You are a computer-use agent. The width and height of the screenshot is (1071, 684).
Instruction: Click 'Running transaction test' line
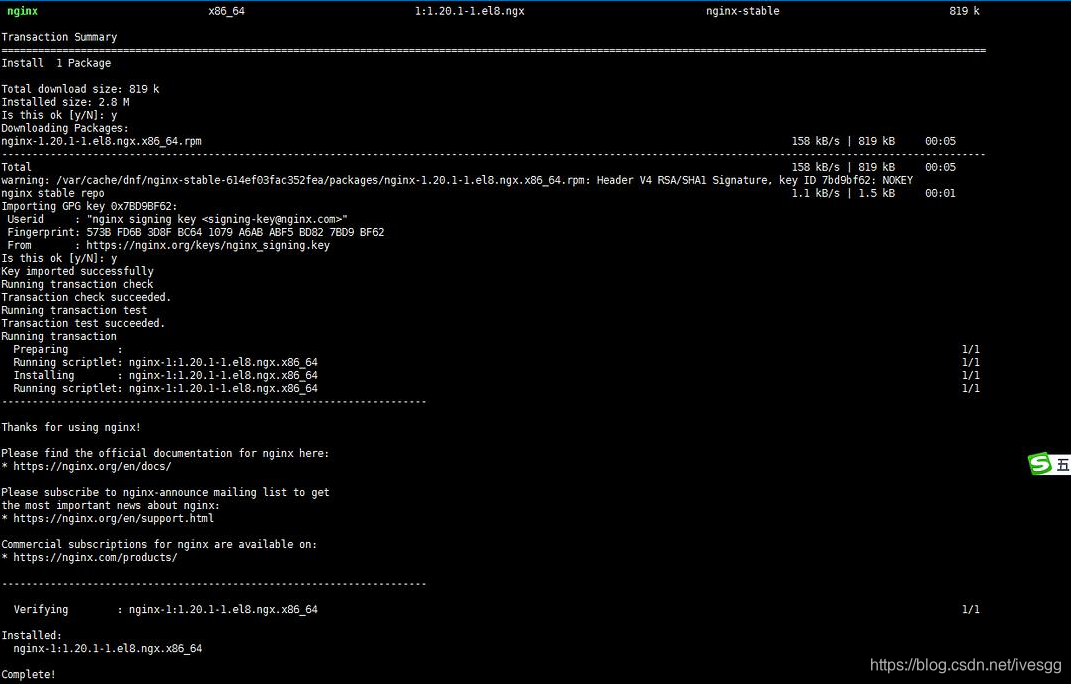[x=74, y=310]
